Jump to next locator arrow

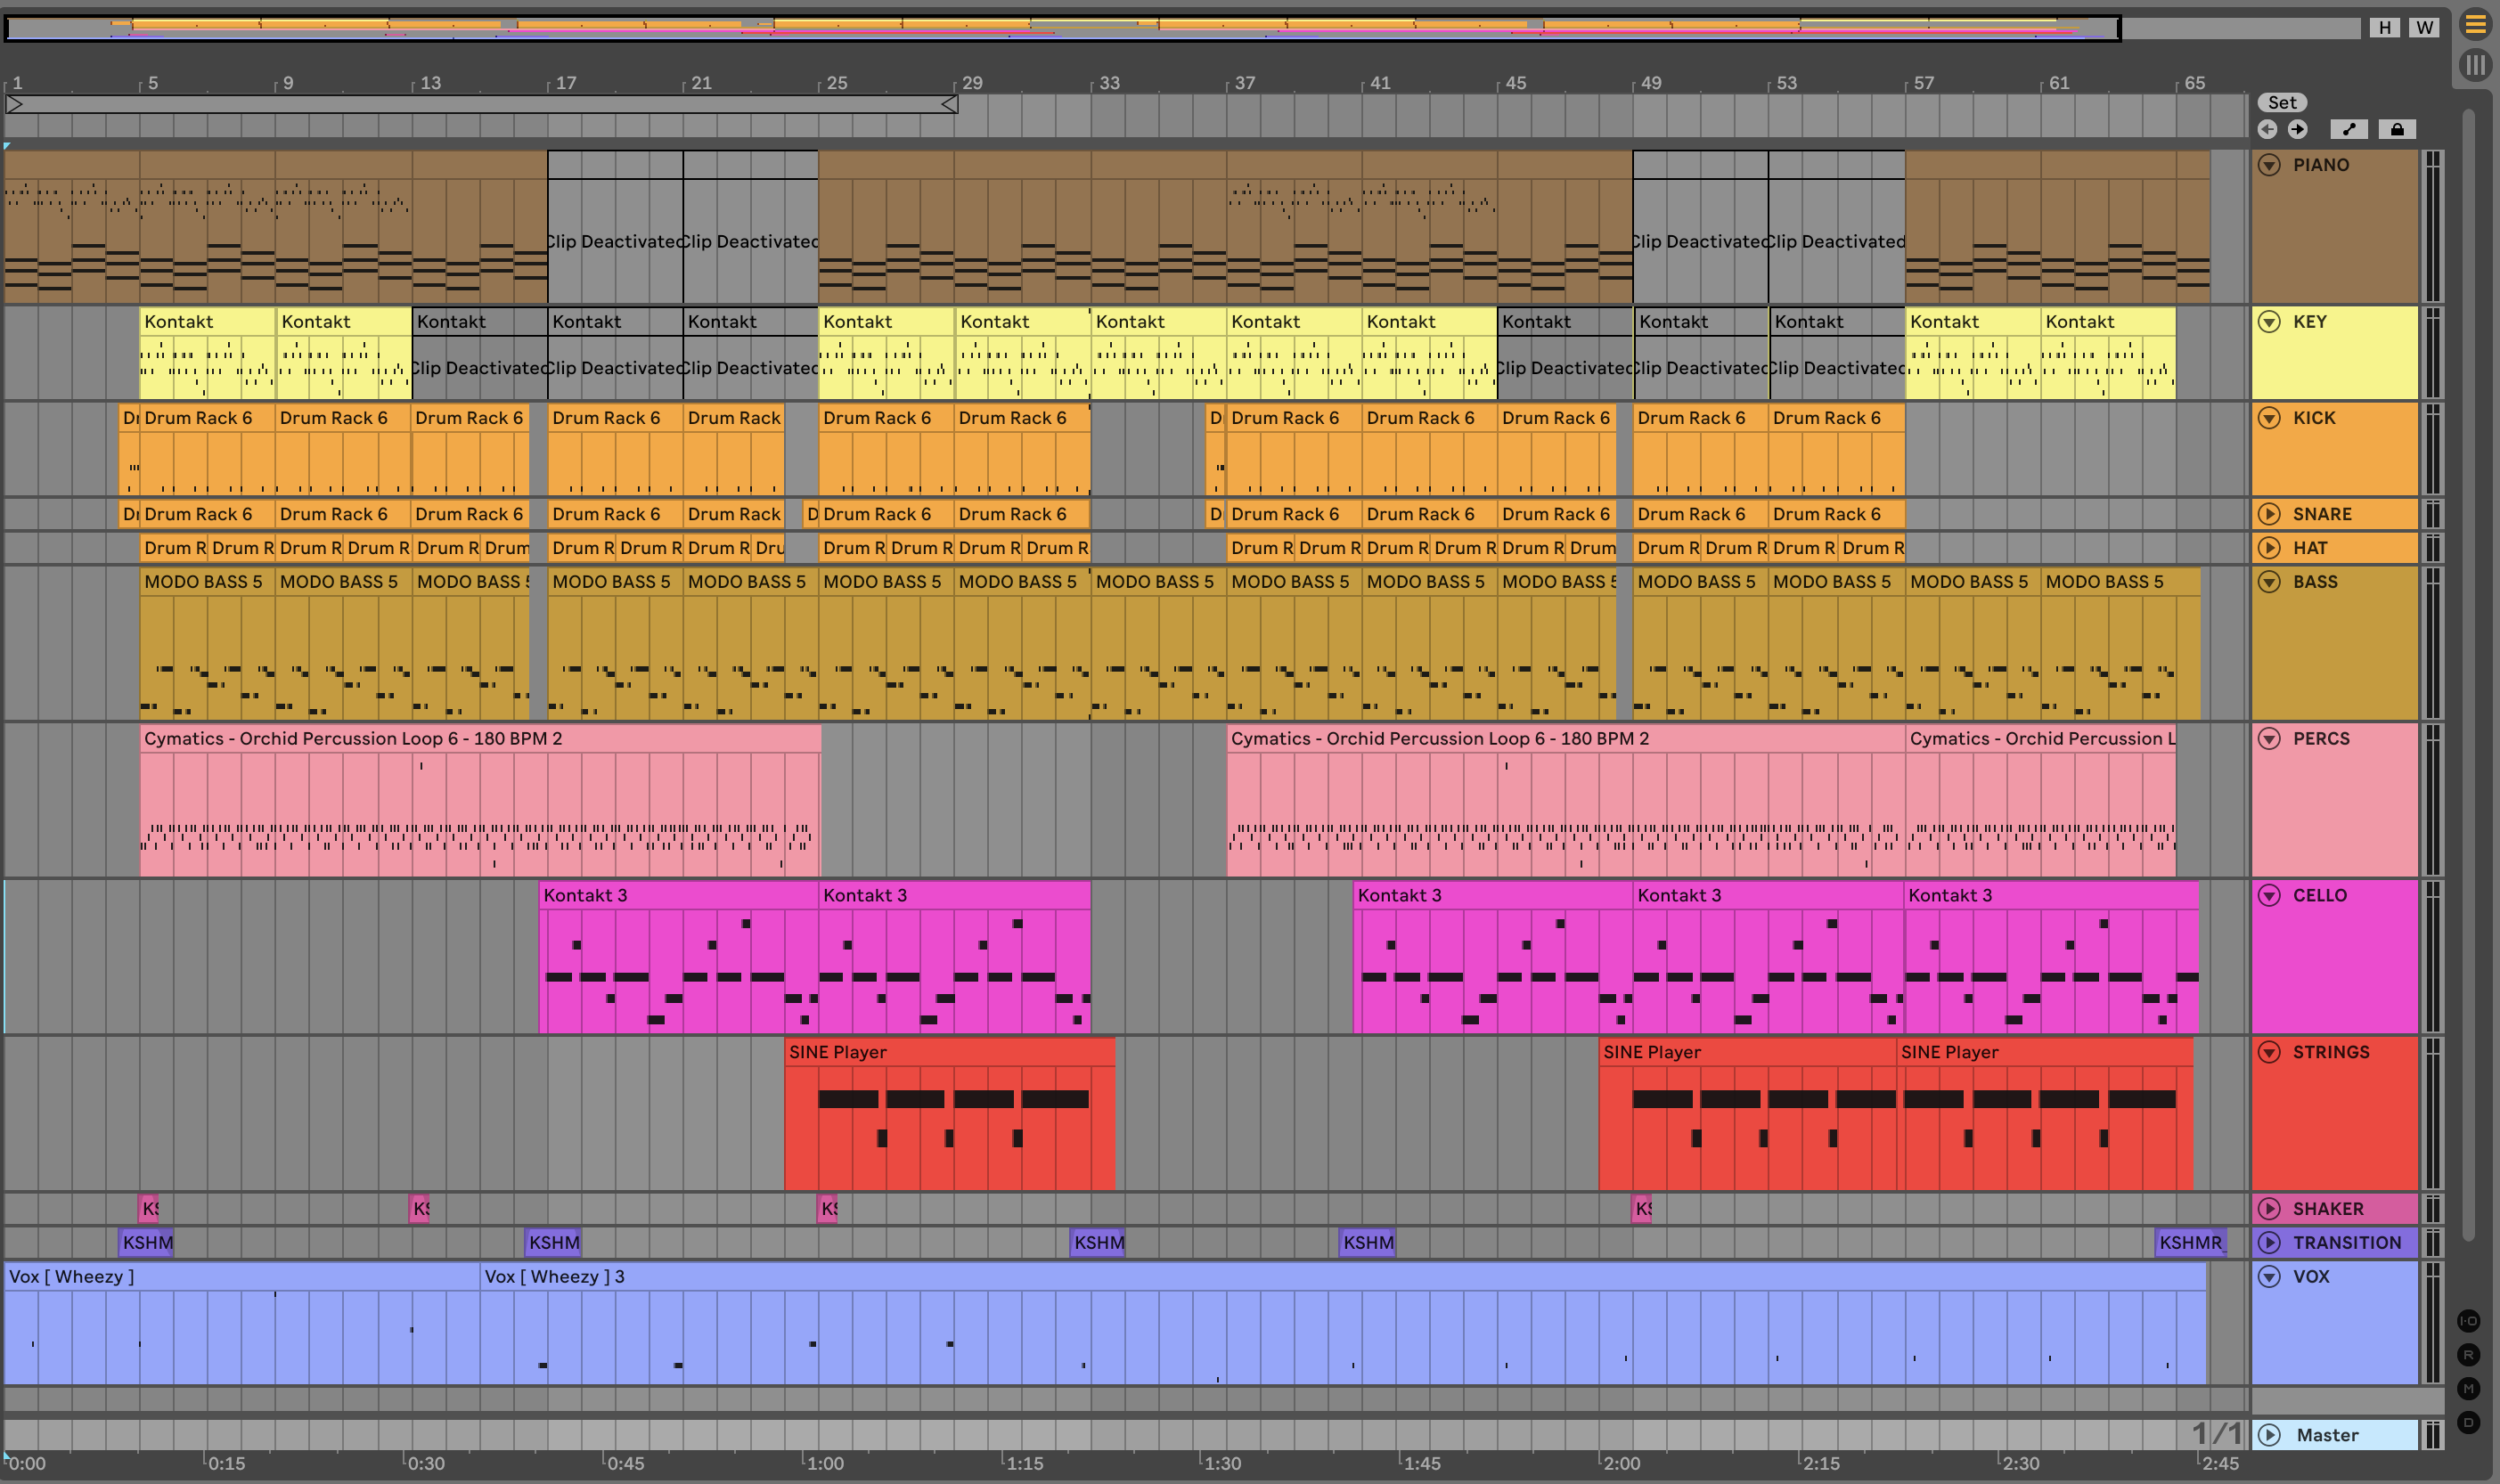(2298, 129)
